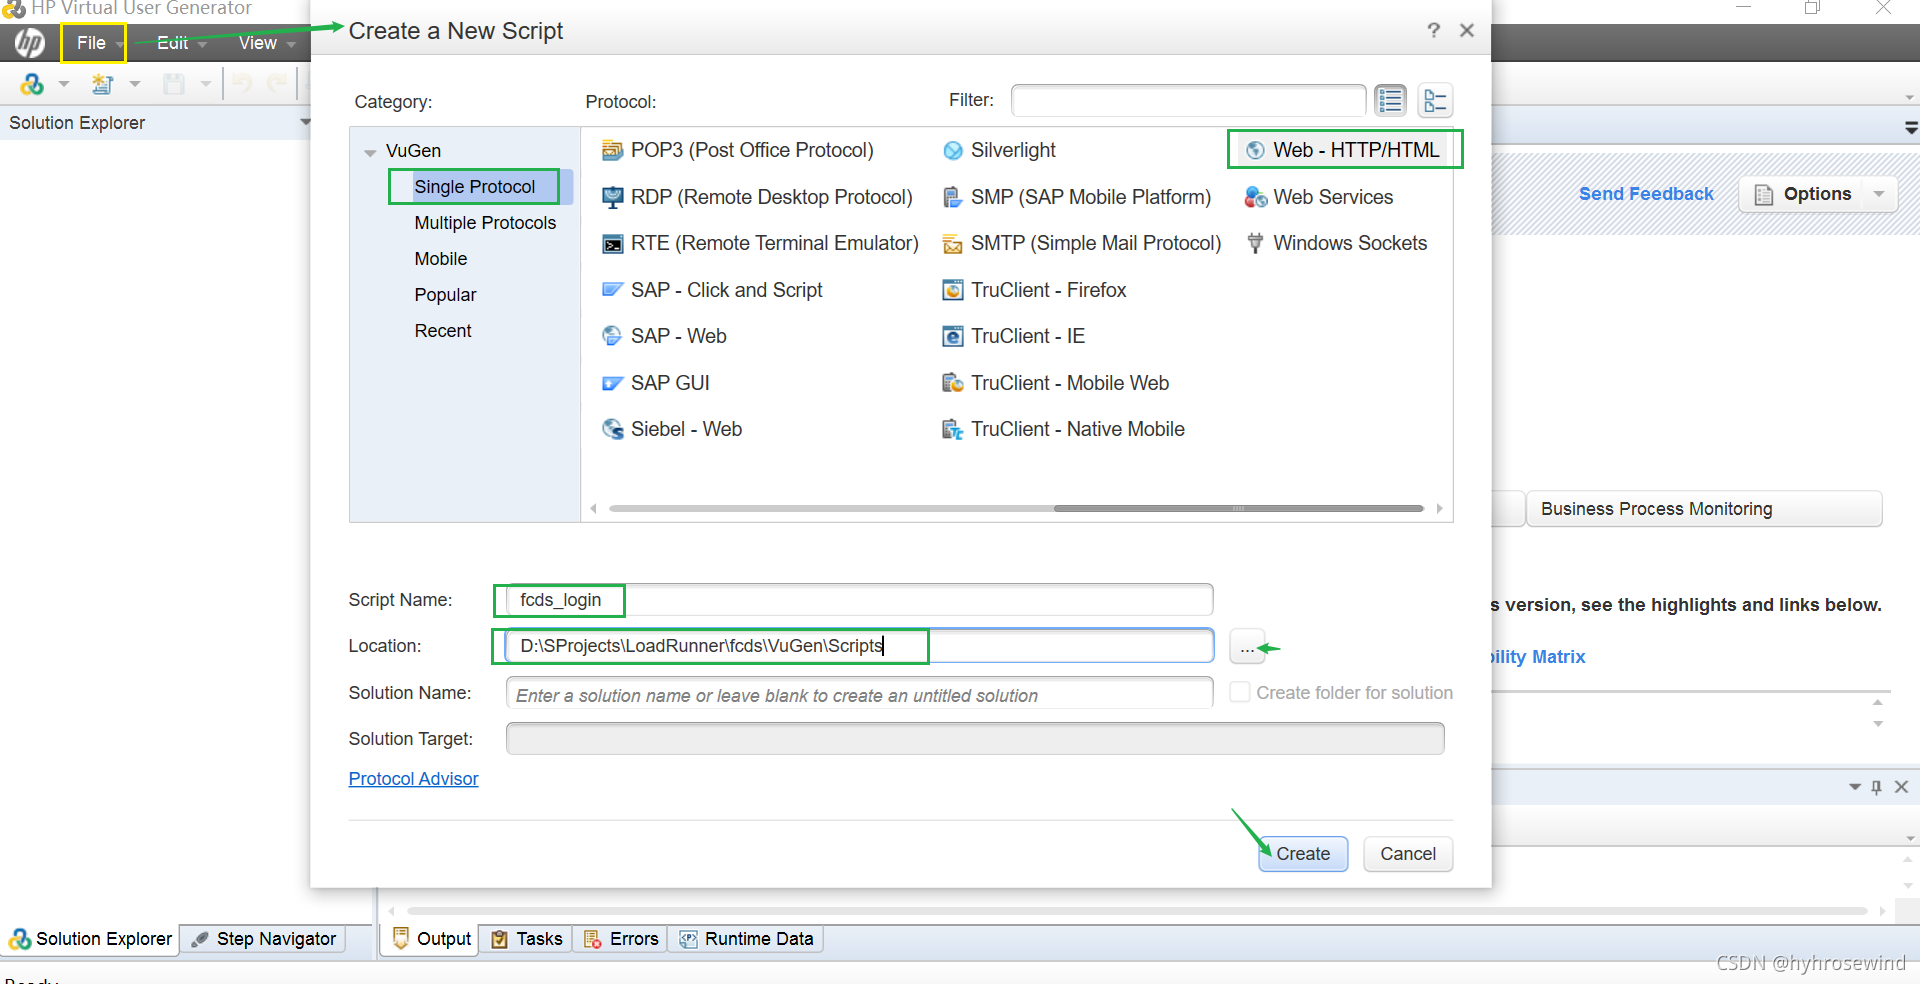
Task: Switch protocol list to list view
Action: 1390,100
